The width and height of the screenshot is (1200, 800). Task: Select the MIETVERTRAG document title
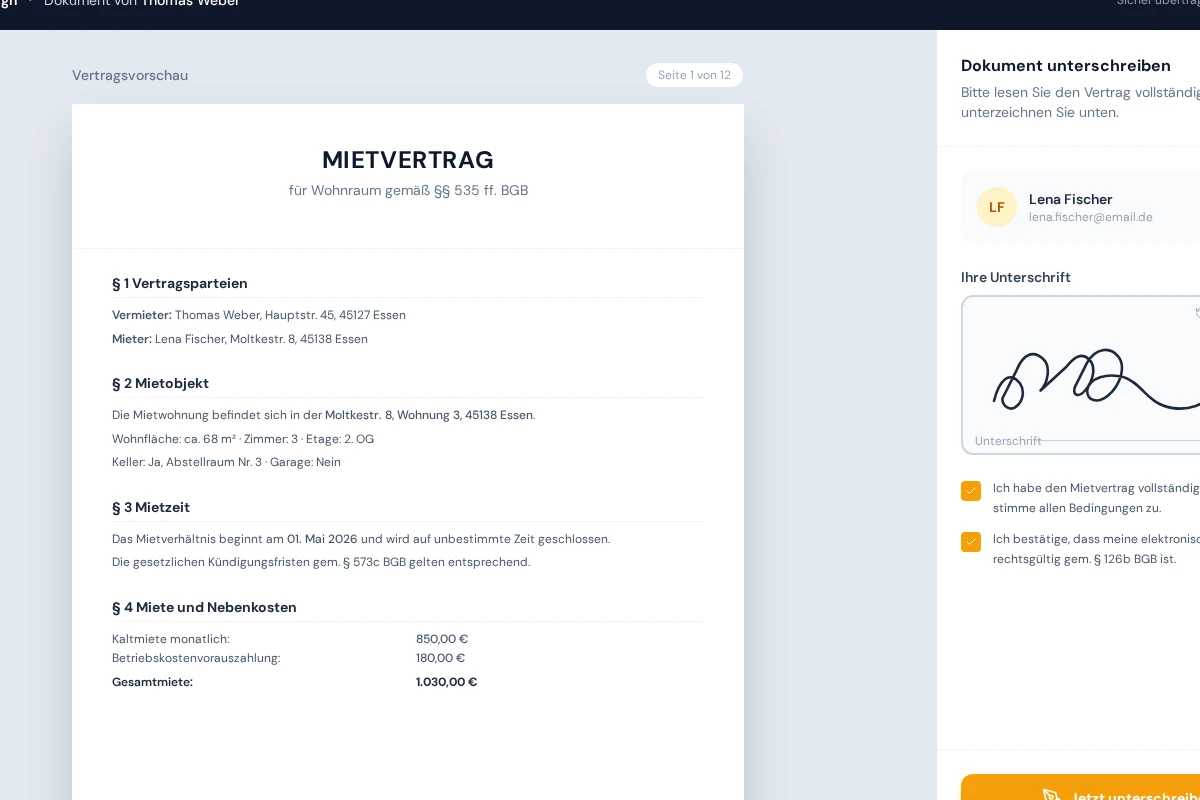[x=408, y=160]
